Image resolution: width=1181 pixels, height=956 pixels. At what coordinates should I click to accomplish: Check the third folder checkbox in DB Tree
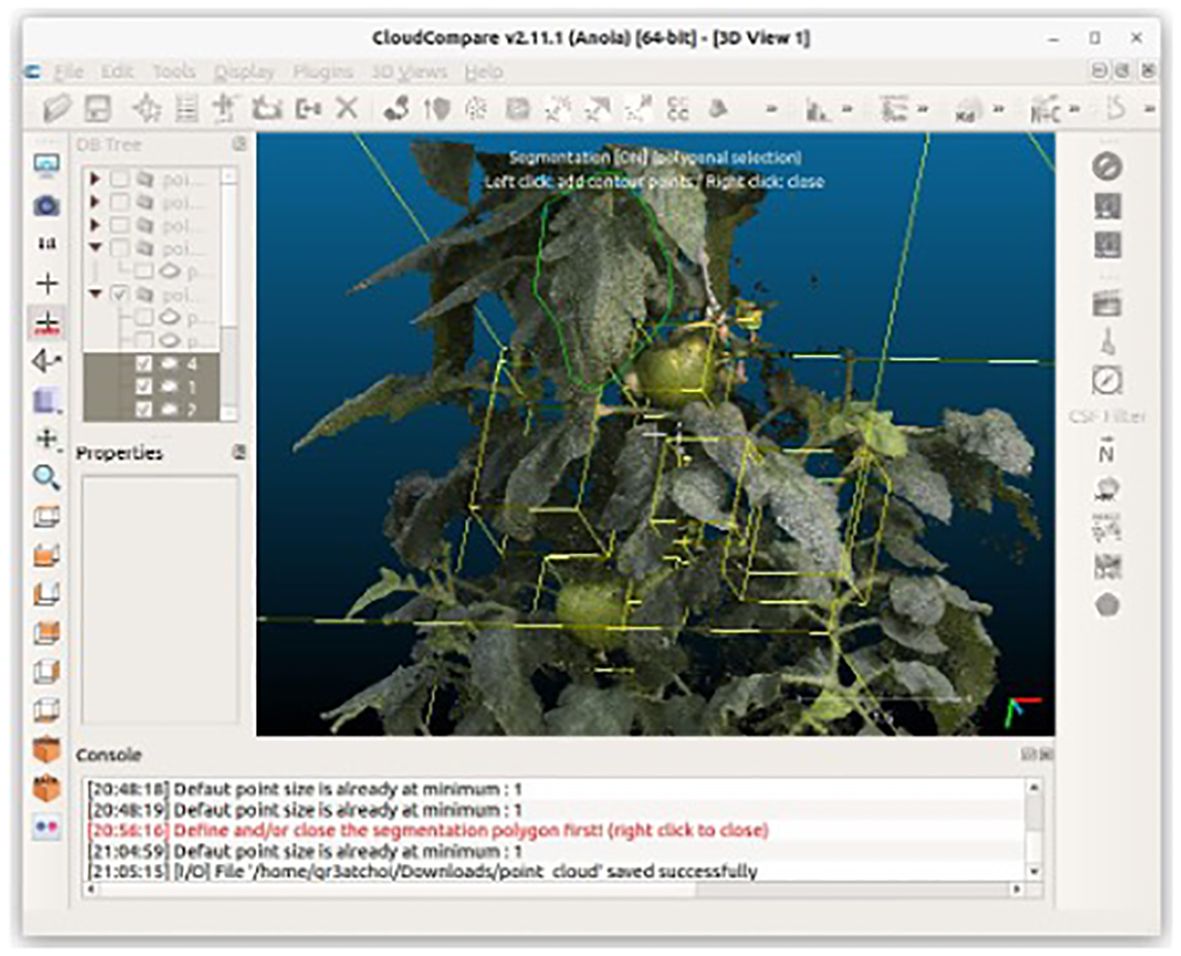point(120,225)
